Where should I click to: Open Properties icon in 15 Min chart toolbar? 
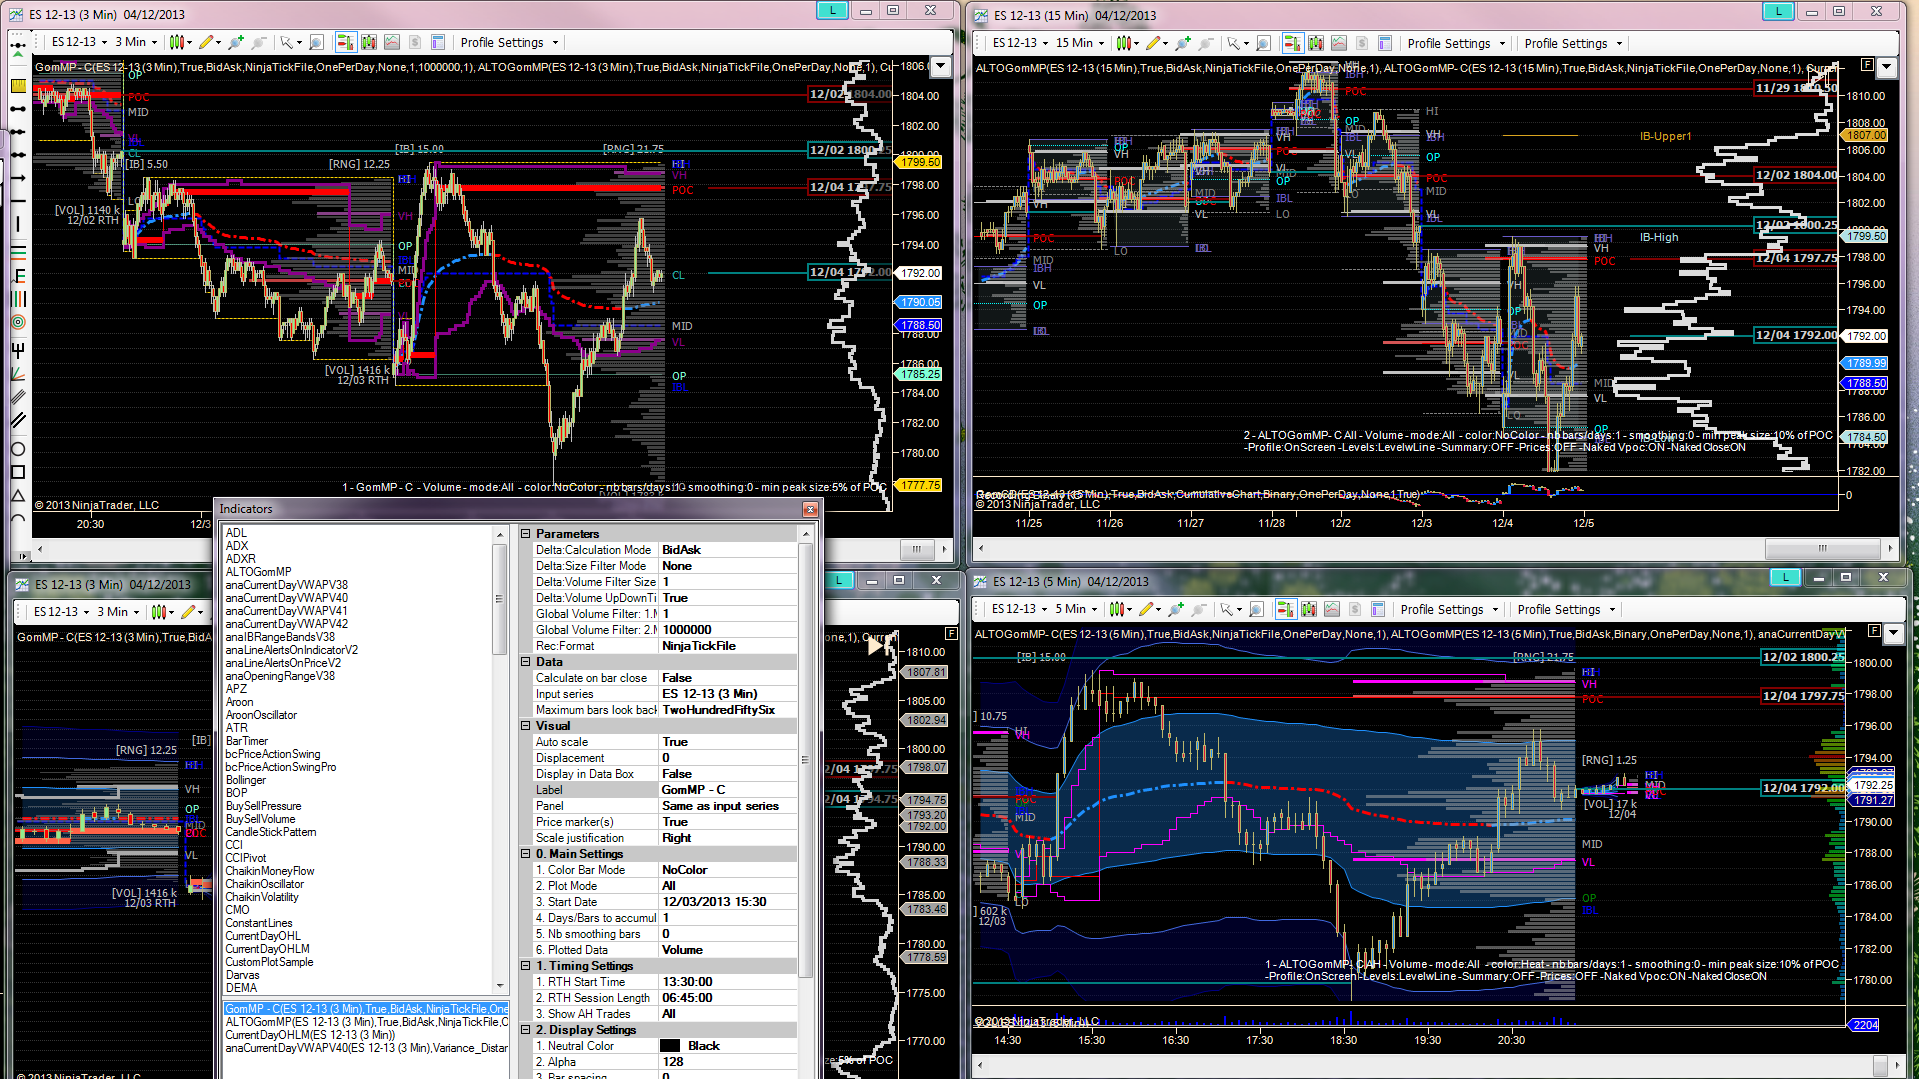[1384, 43]
